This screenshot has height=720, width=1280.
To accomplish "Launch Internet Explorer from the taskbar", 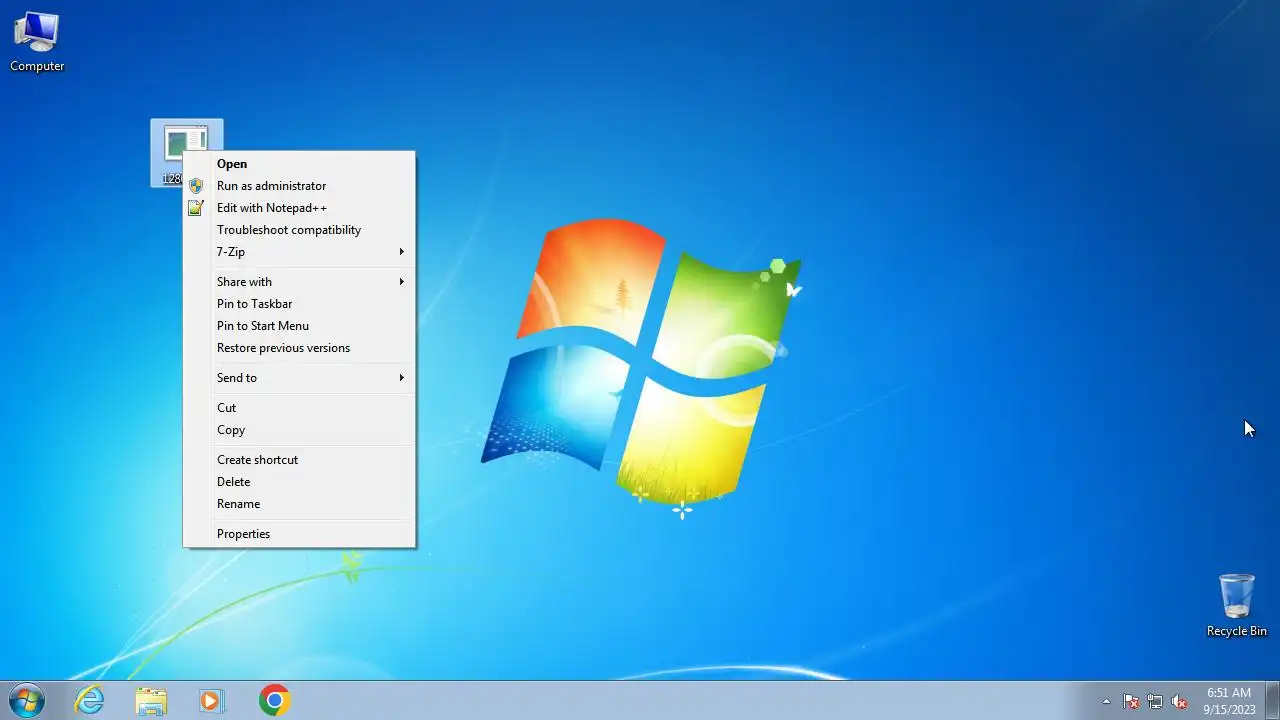I will tap(90, 700).
